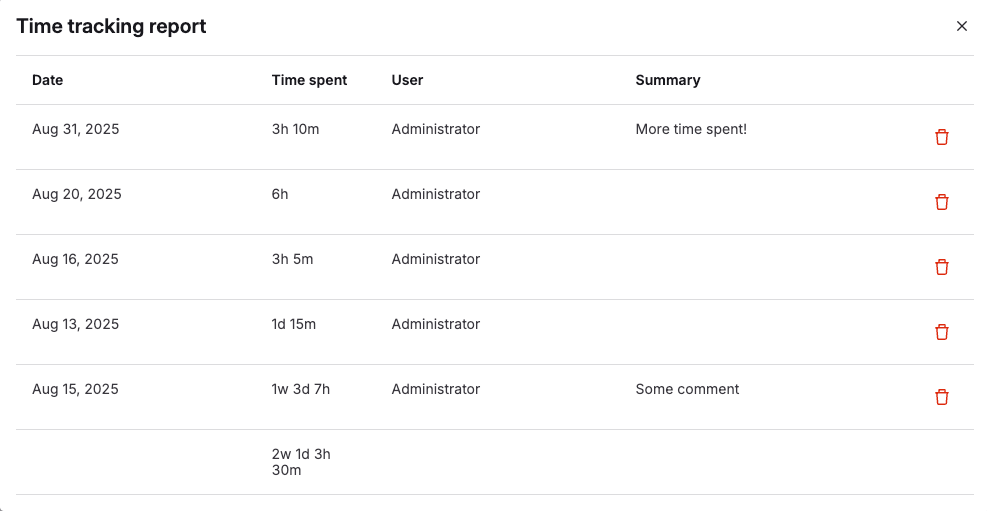The width and height of the screenshot is (987, 511).
Task: Close the Time tracking report dialog
Action: pos(962,26)
